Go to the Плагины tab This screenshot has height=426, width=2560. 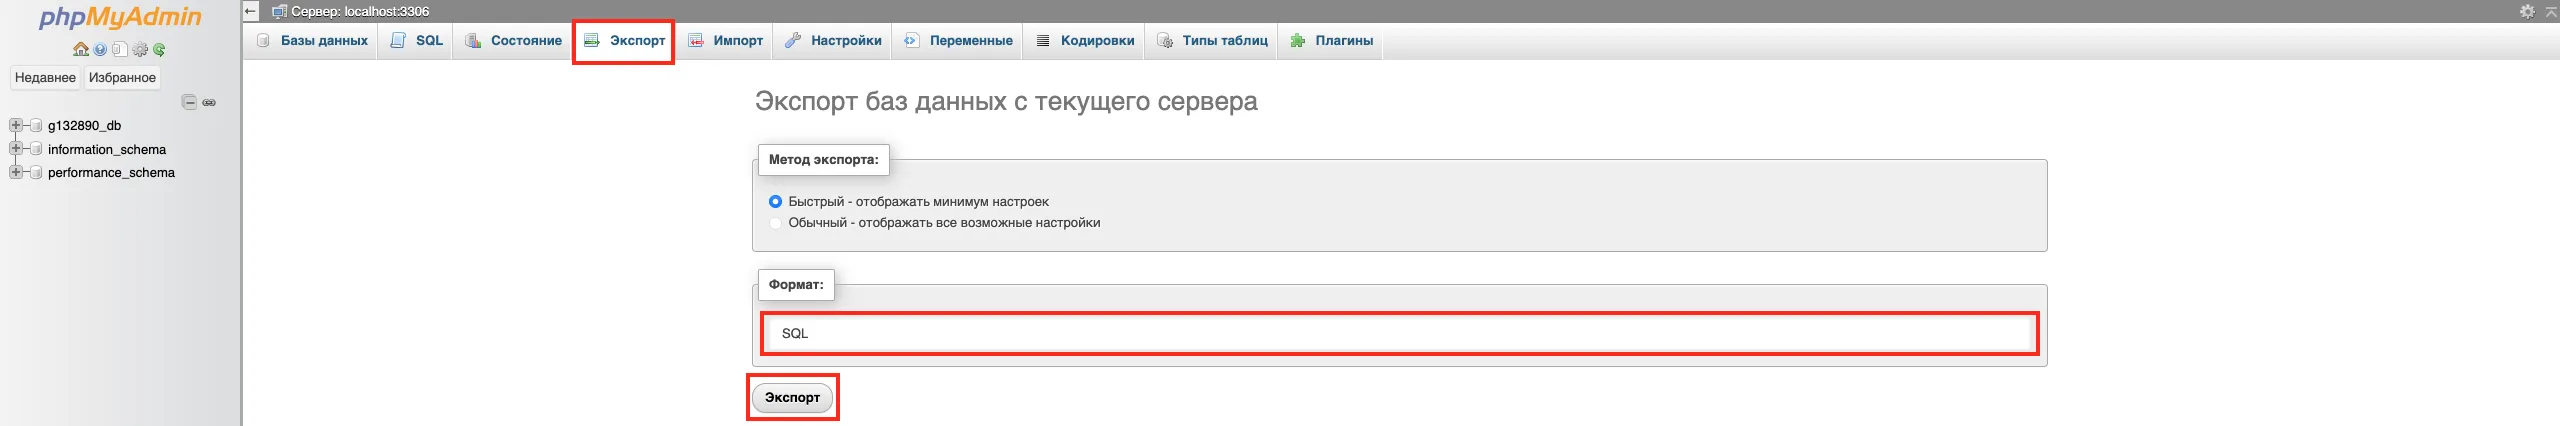[1331, 41]
